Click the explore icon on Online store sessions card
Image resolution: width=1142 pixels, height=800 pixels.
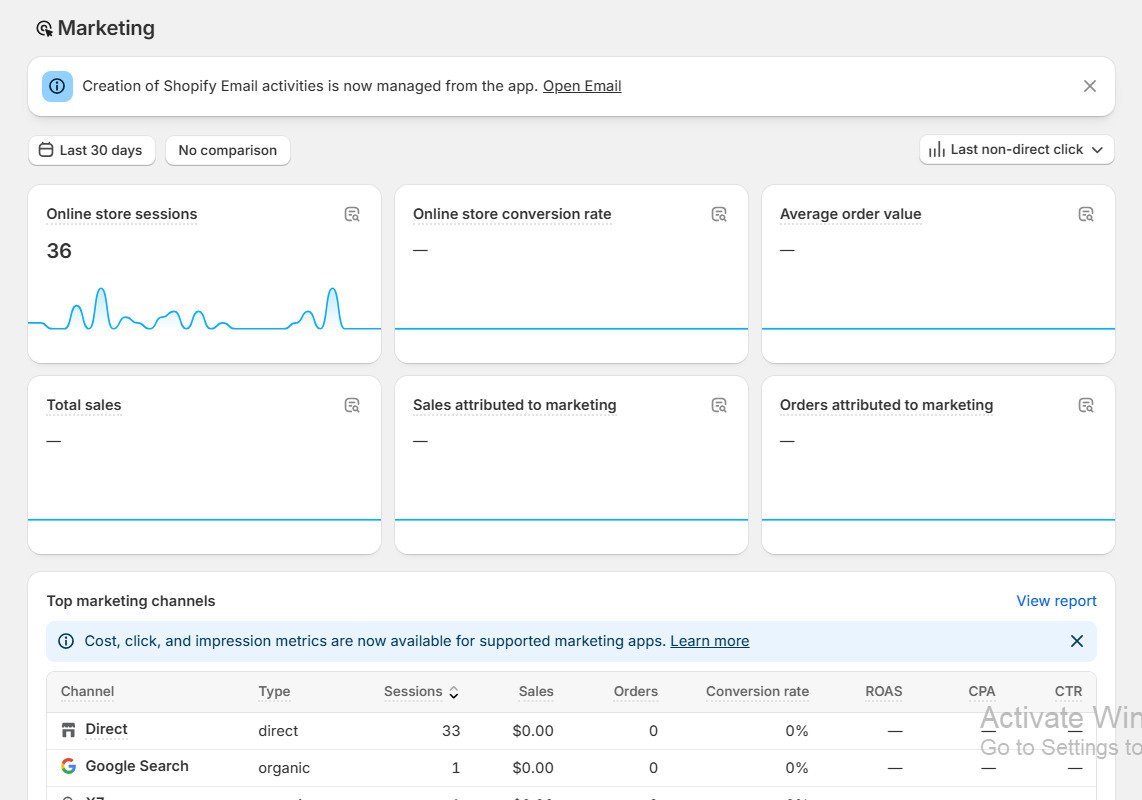click(352, 214)
